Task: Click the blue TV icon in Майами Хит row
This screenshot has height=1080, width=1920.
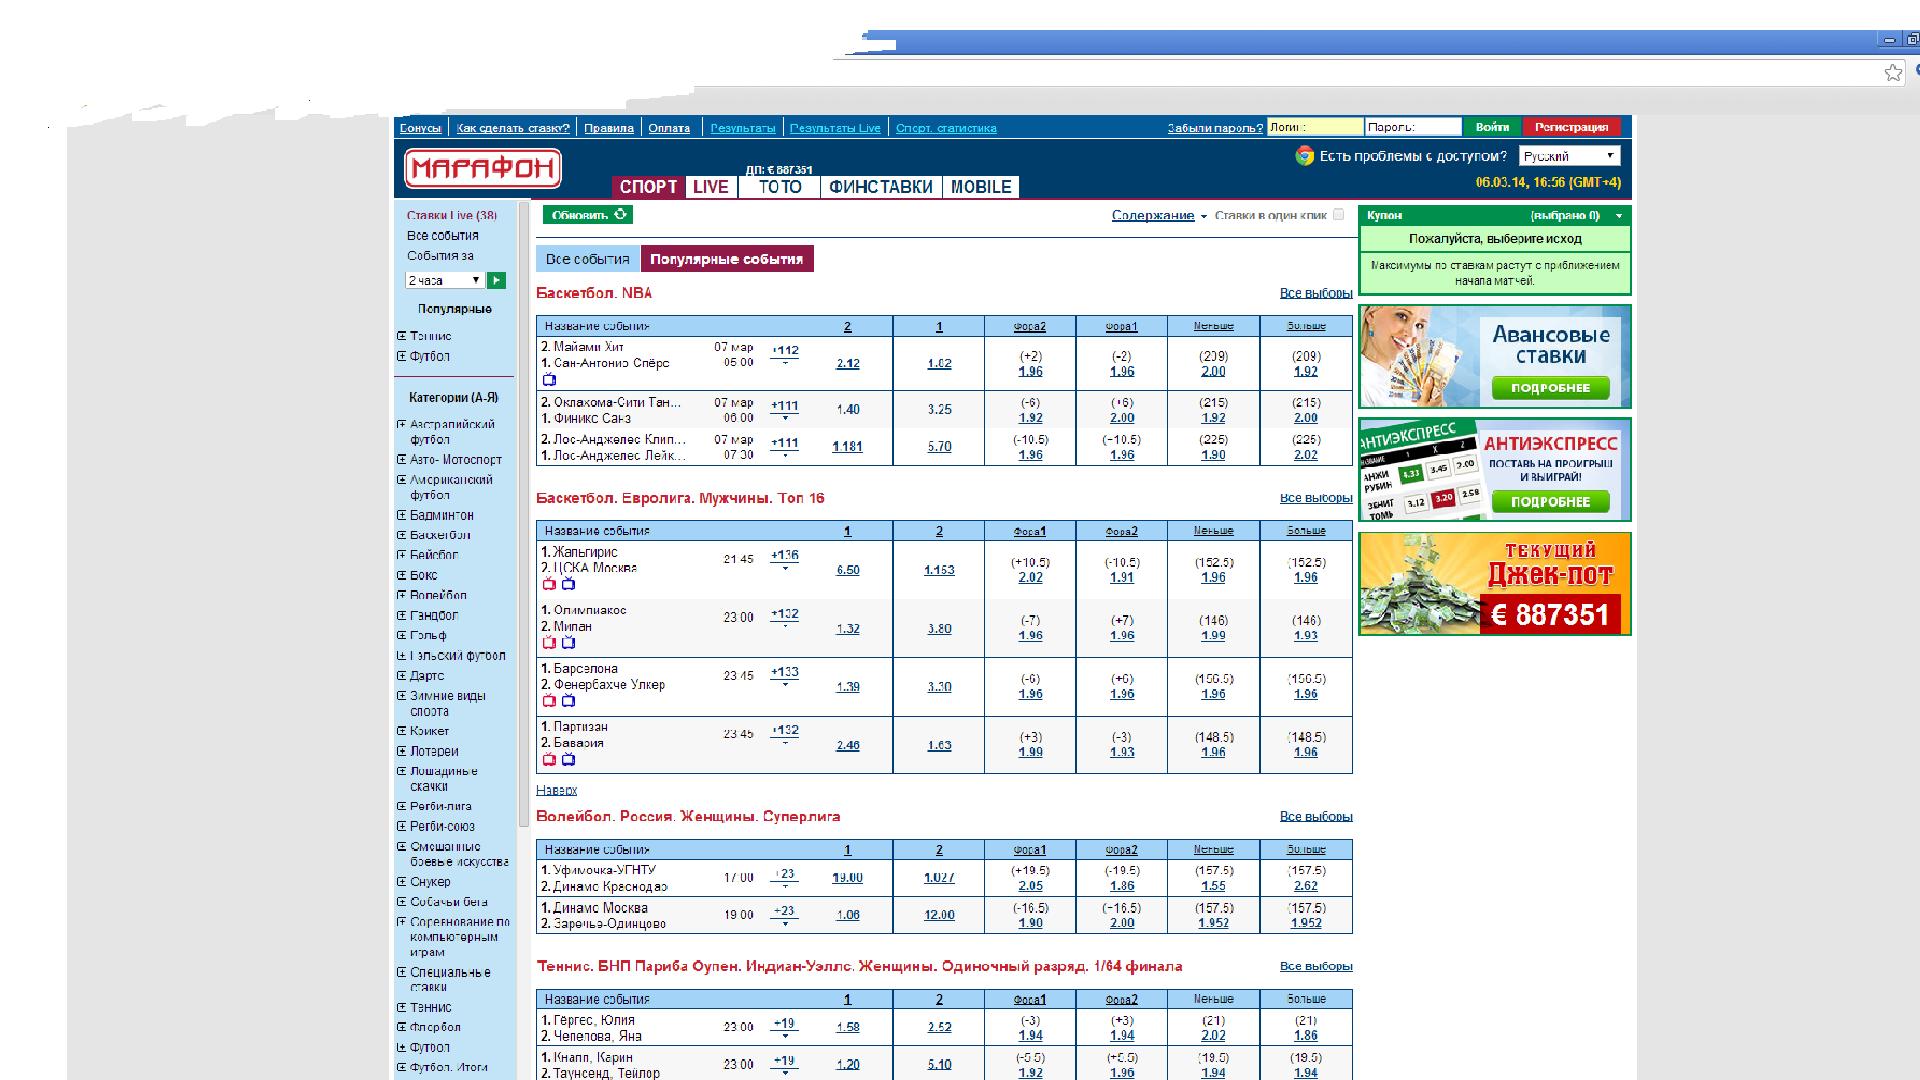Action: [549, 380]
